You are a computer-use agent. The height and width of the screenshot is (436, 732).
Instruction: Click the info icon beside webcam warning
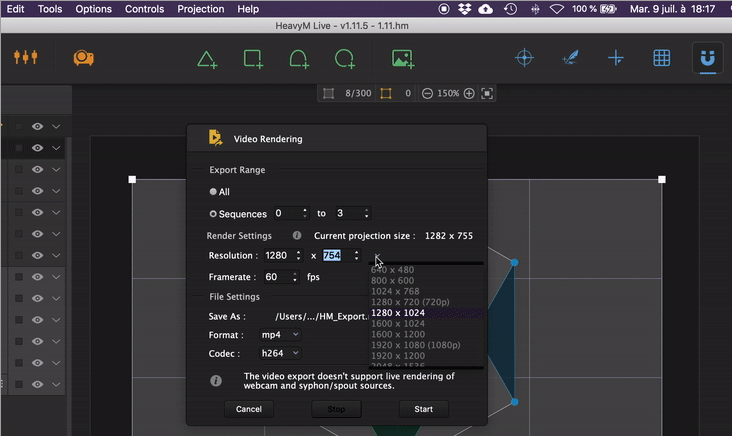tap(216, 380)
